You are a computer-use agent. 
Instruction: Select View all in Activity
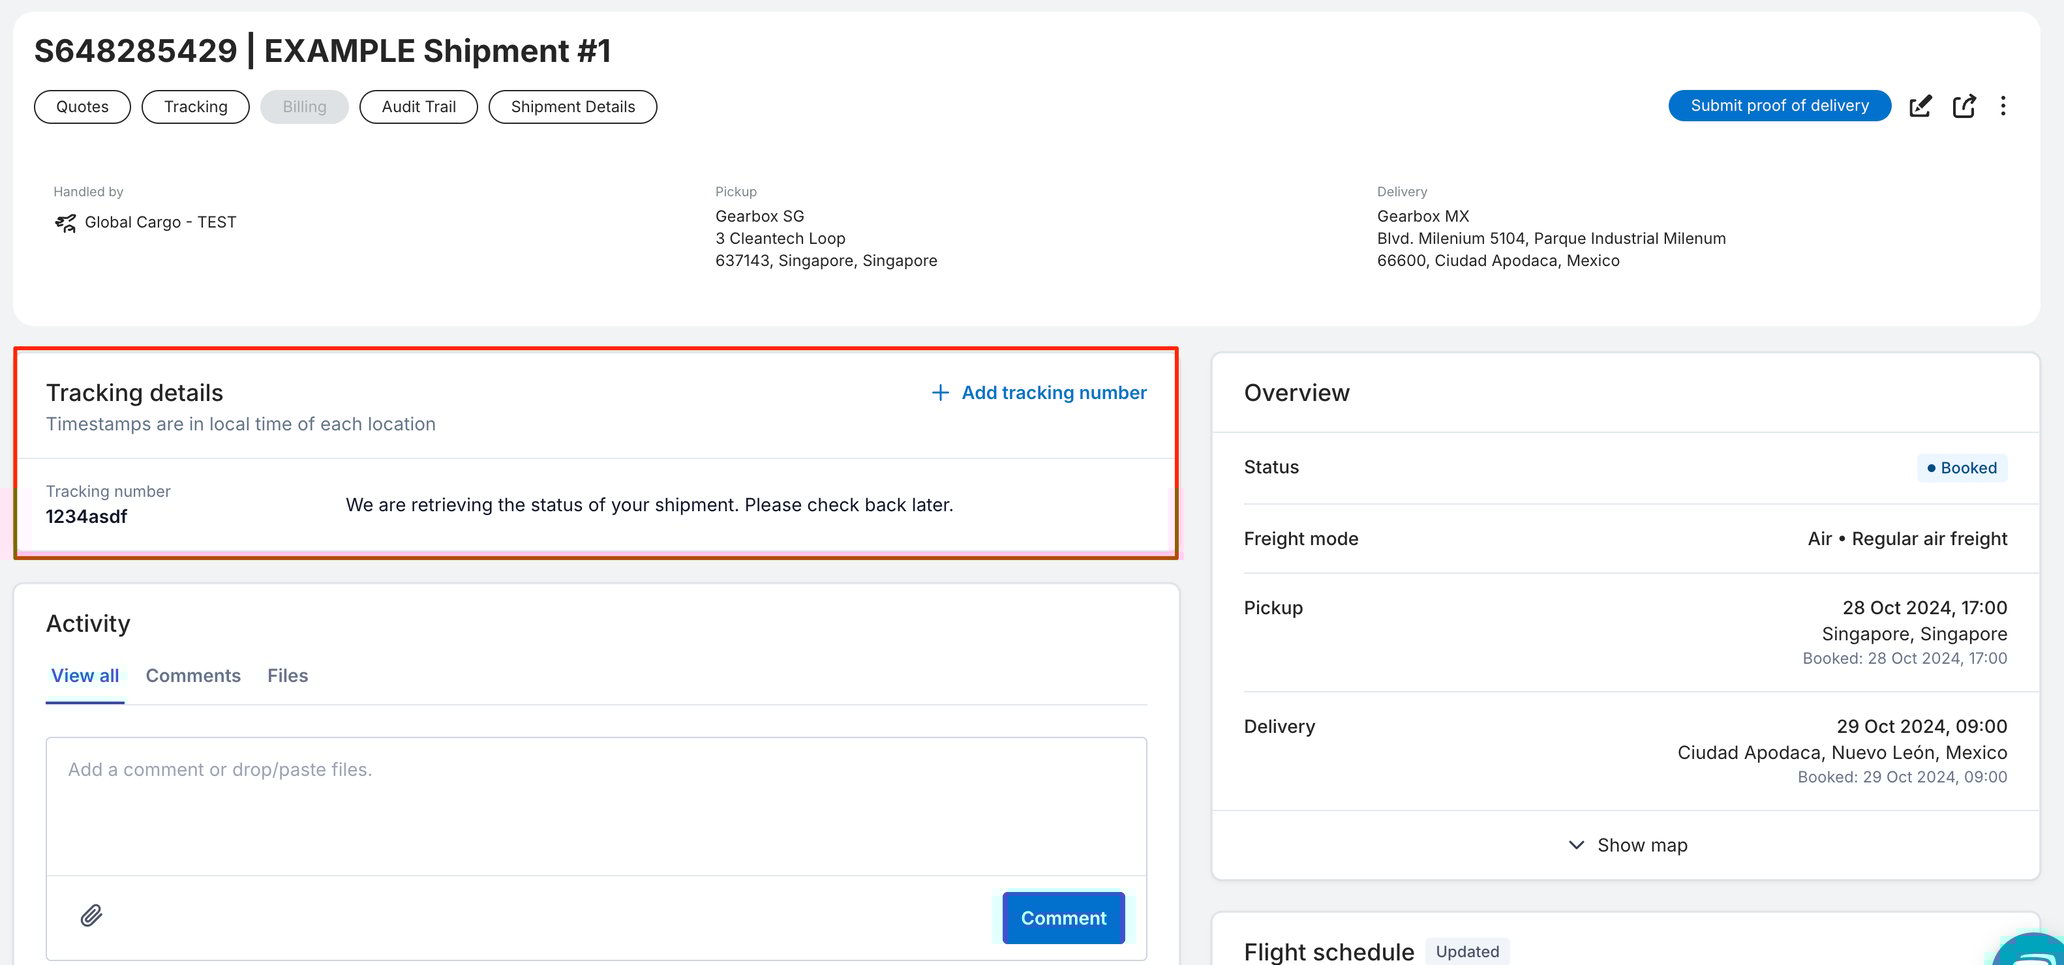pos(84,675)
